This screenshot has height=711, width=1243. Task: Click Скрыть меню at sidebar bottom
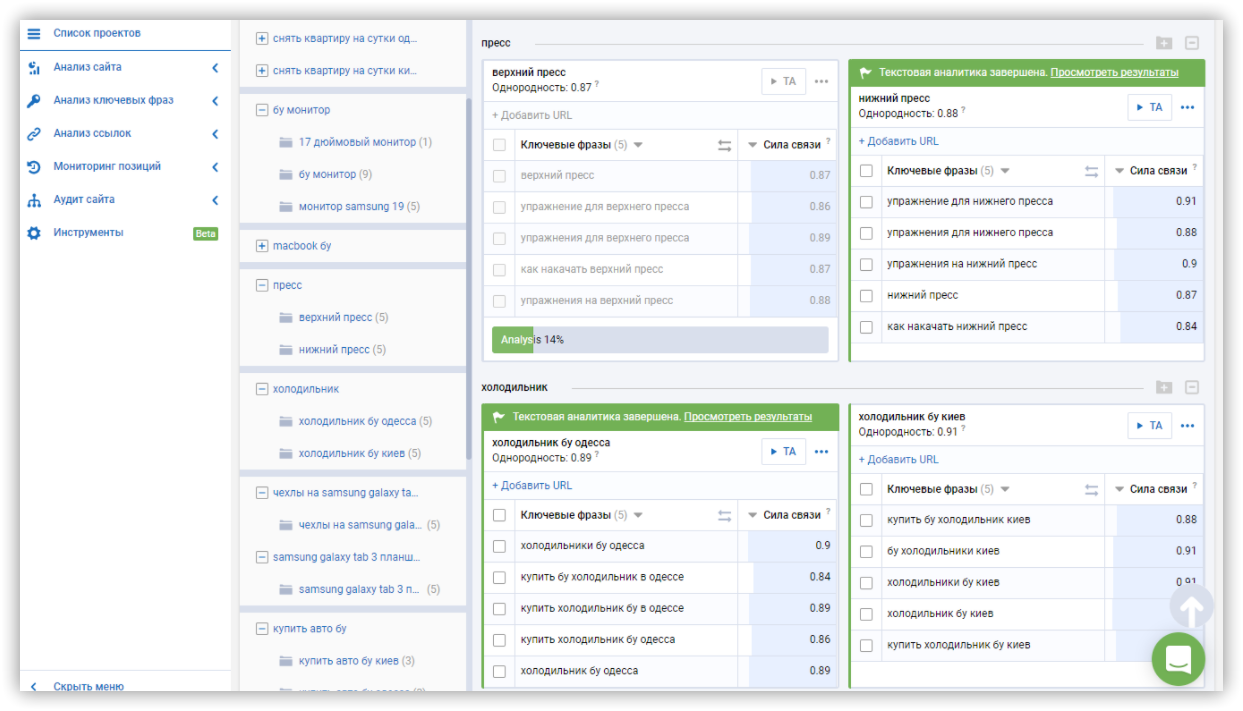(88, 687)
